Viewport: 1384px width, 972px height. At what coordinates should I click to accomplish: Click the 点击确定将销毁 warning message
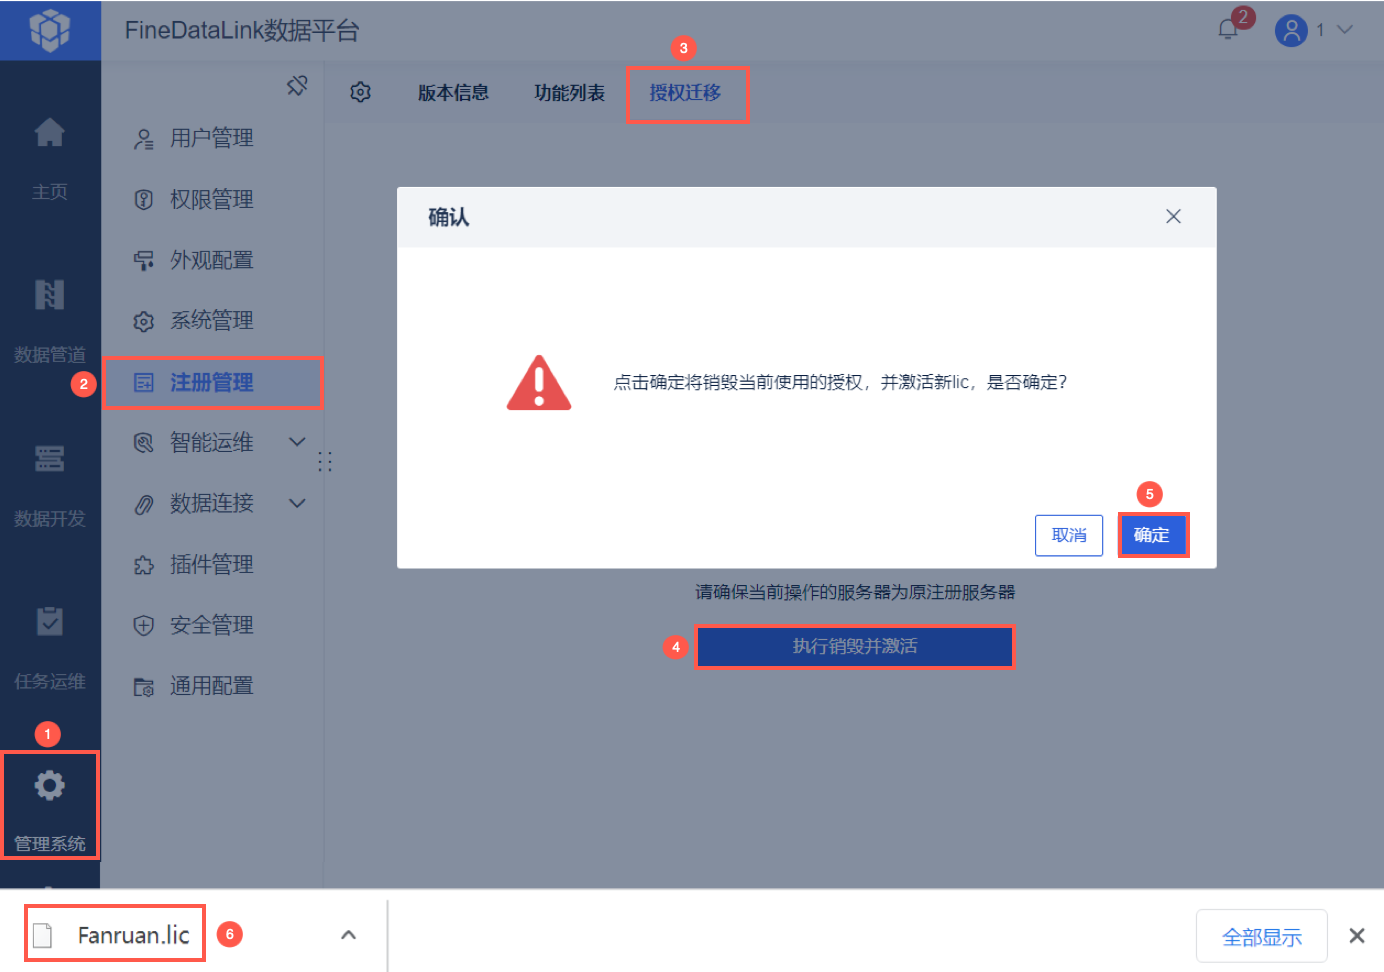(840, 382)
